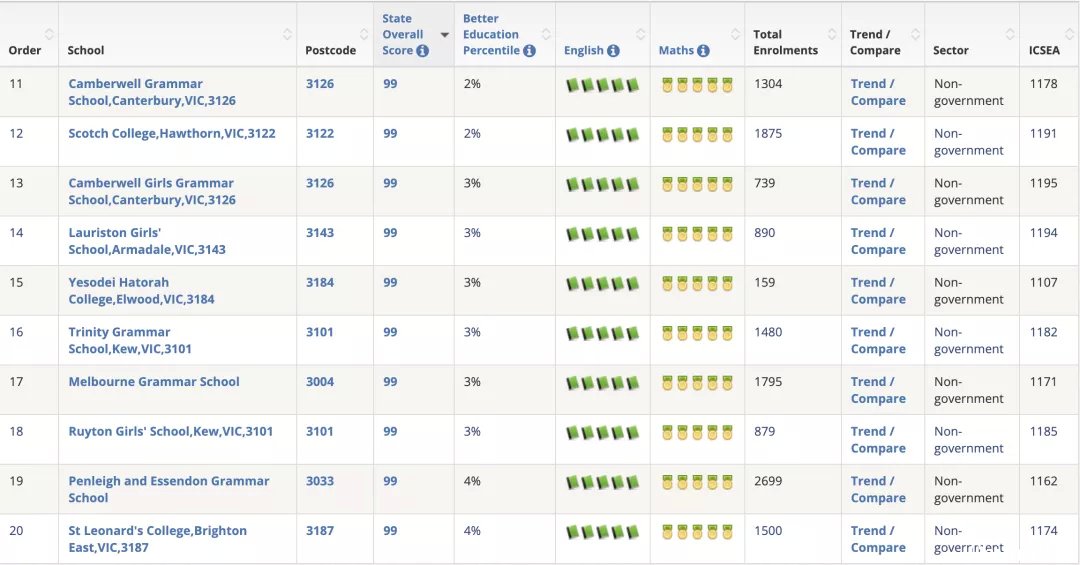Sort by Trend / Compare column arrows
Image resolution: width=1080 pixels, height=565 pixels.
915,34
